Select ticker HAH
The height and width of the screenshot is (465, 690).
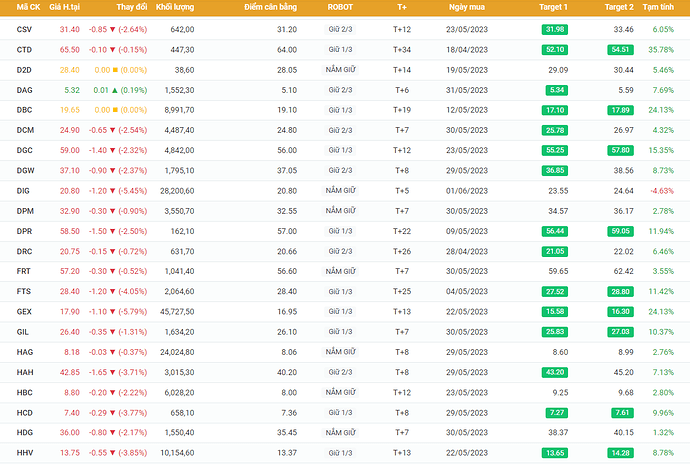(x=25, y=373)
